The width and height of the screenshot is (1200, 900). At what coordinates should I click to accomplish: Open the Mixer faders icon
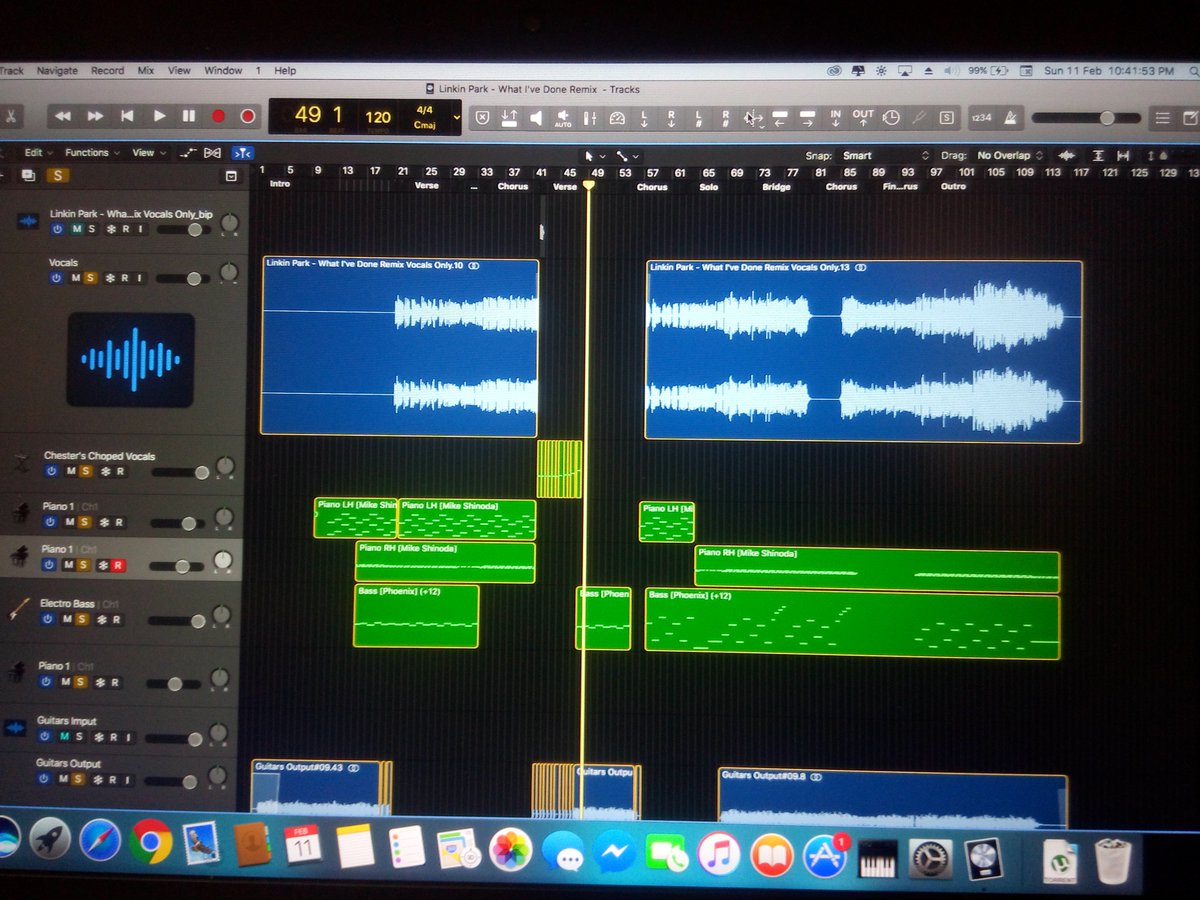point(590,118)
